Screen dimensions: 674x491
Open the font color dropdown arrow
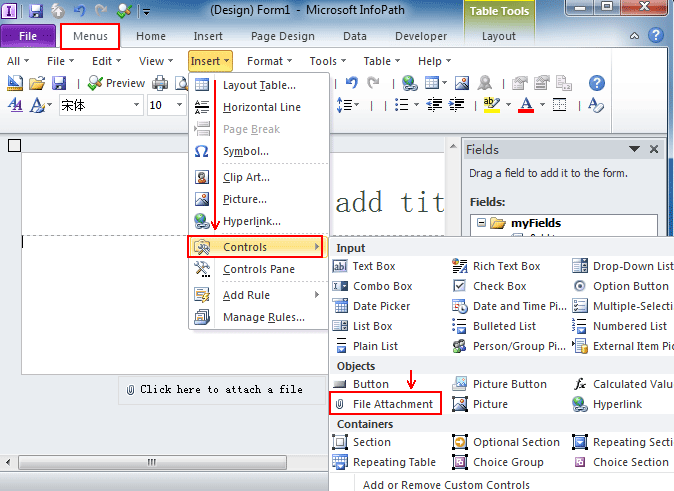[542, 104]
